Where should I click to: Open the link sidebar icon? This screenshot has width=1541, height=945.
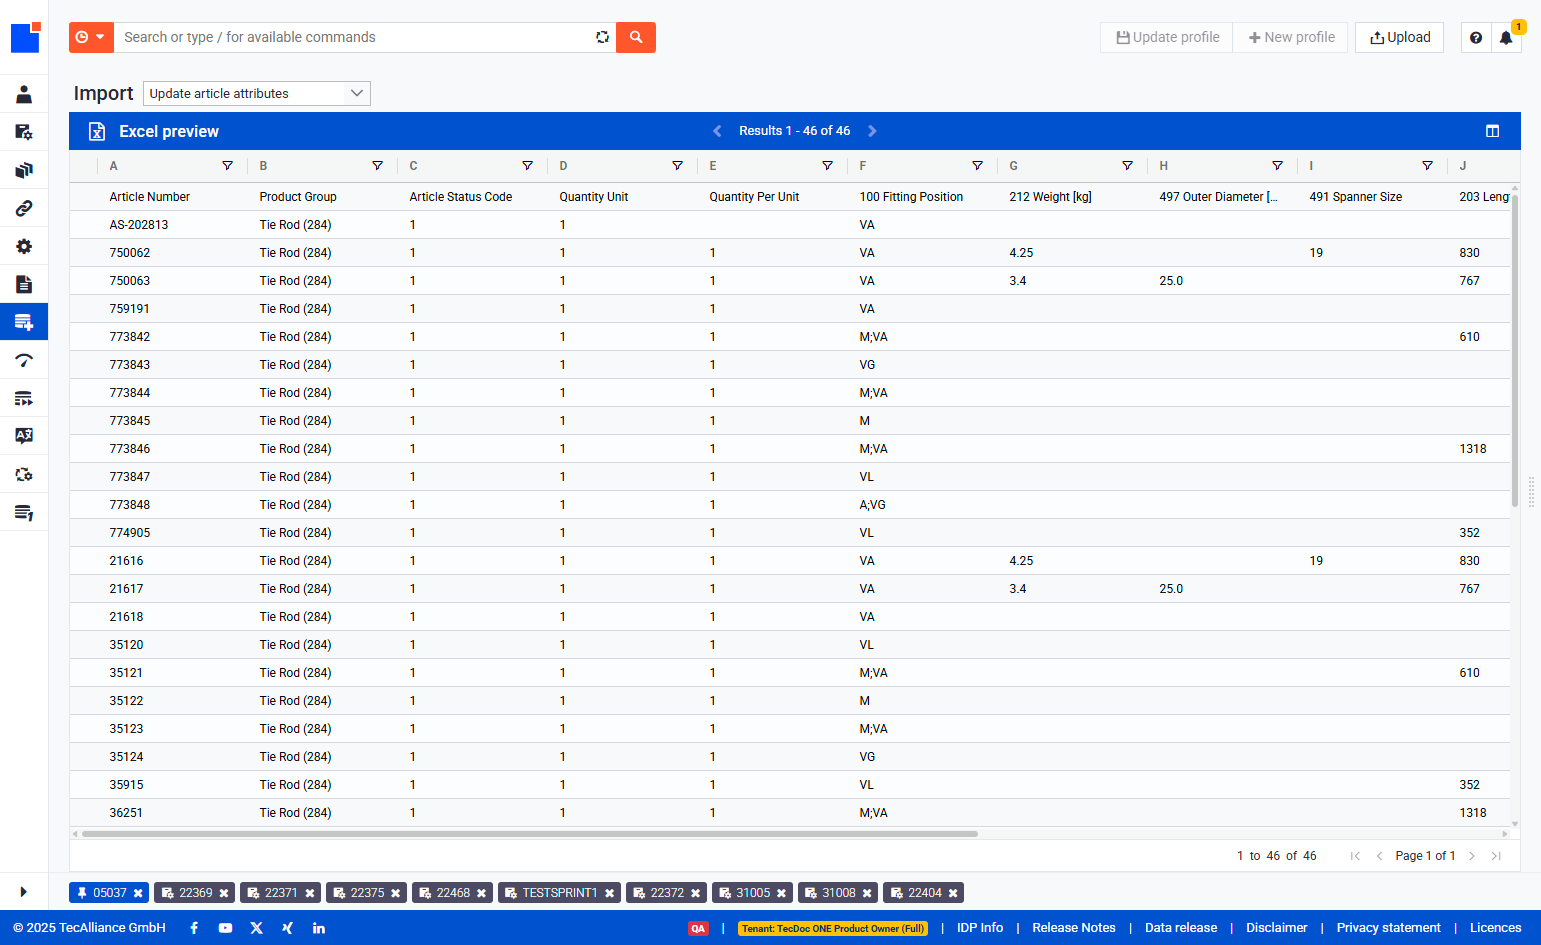(24, 208)
